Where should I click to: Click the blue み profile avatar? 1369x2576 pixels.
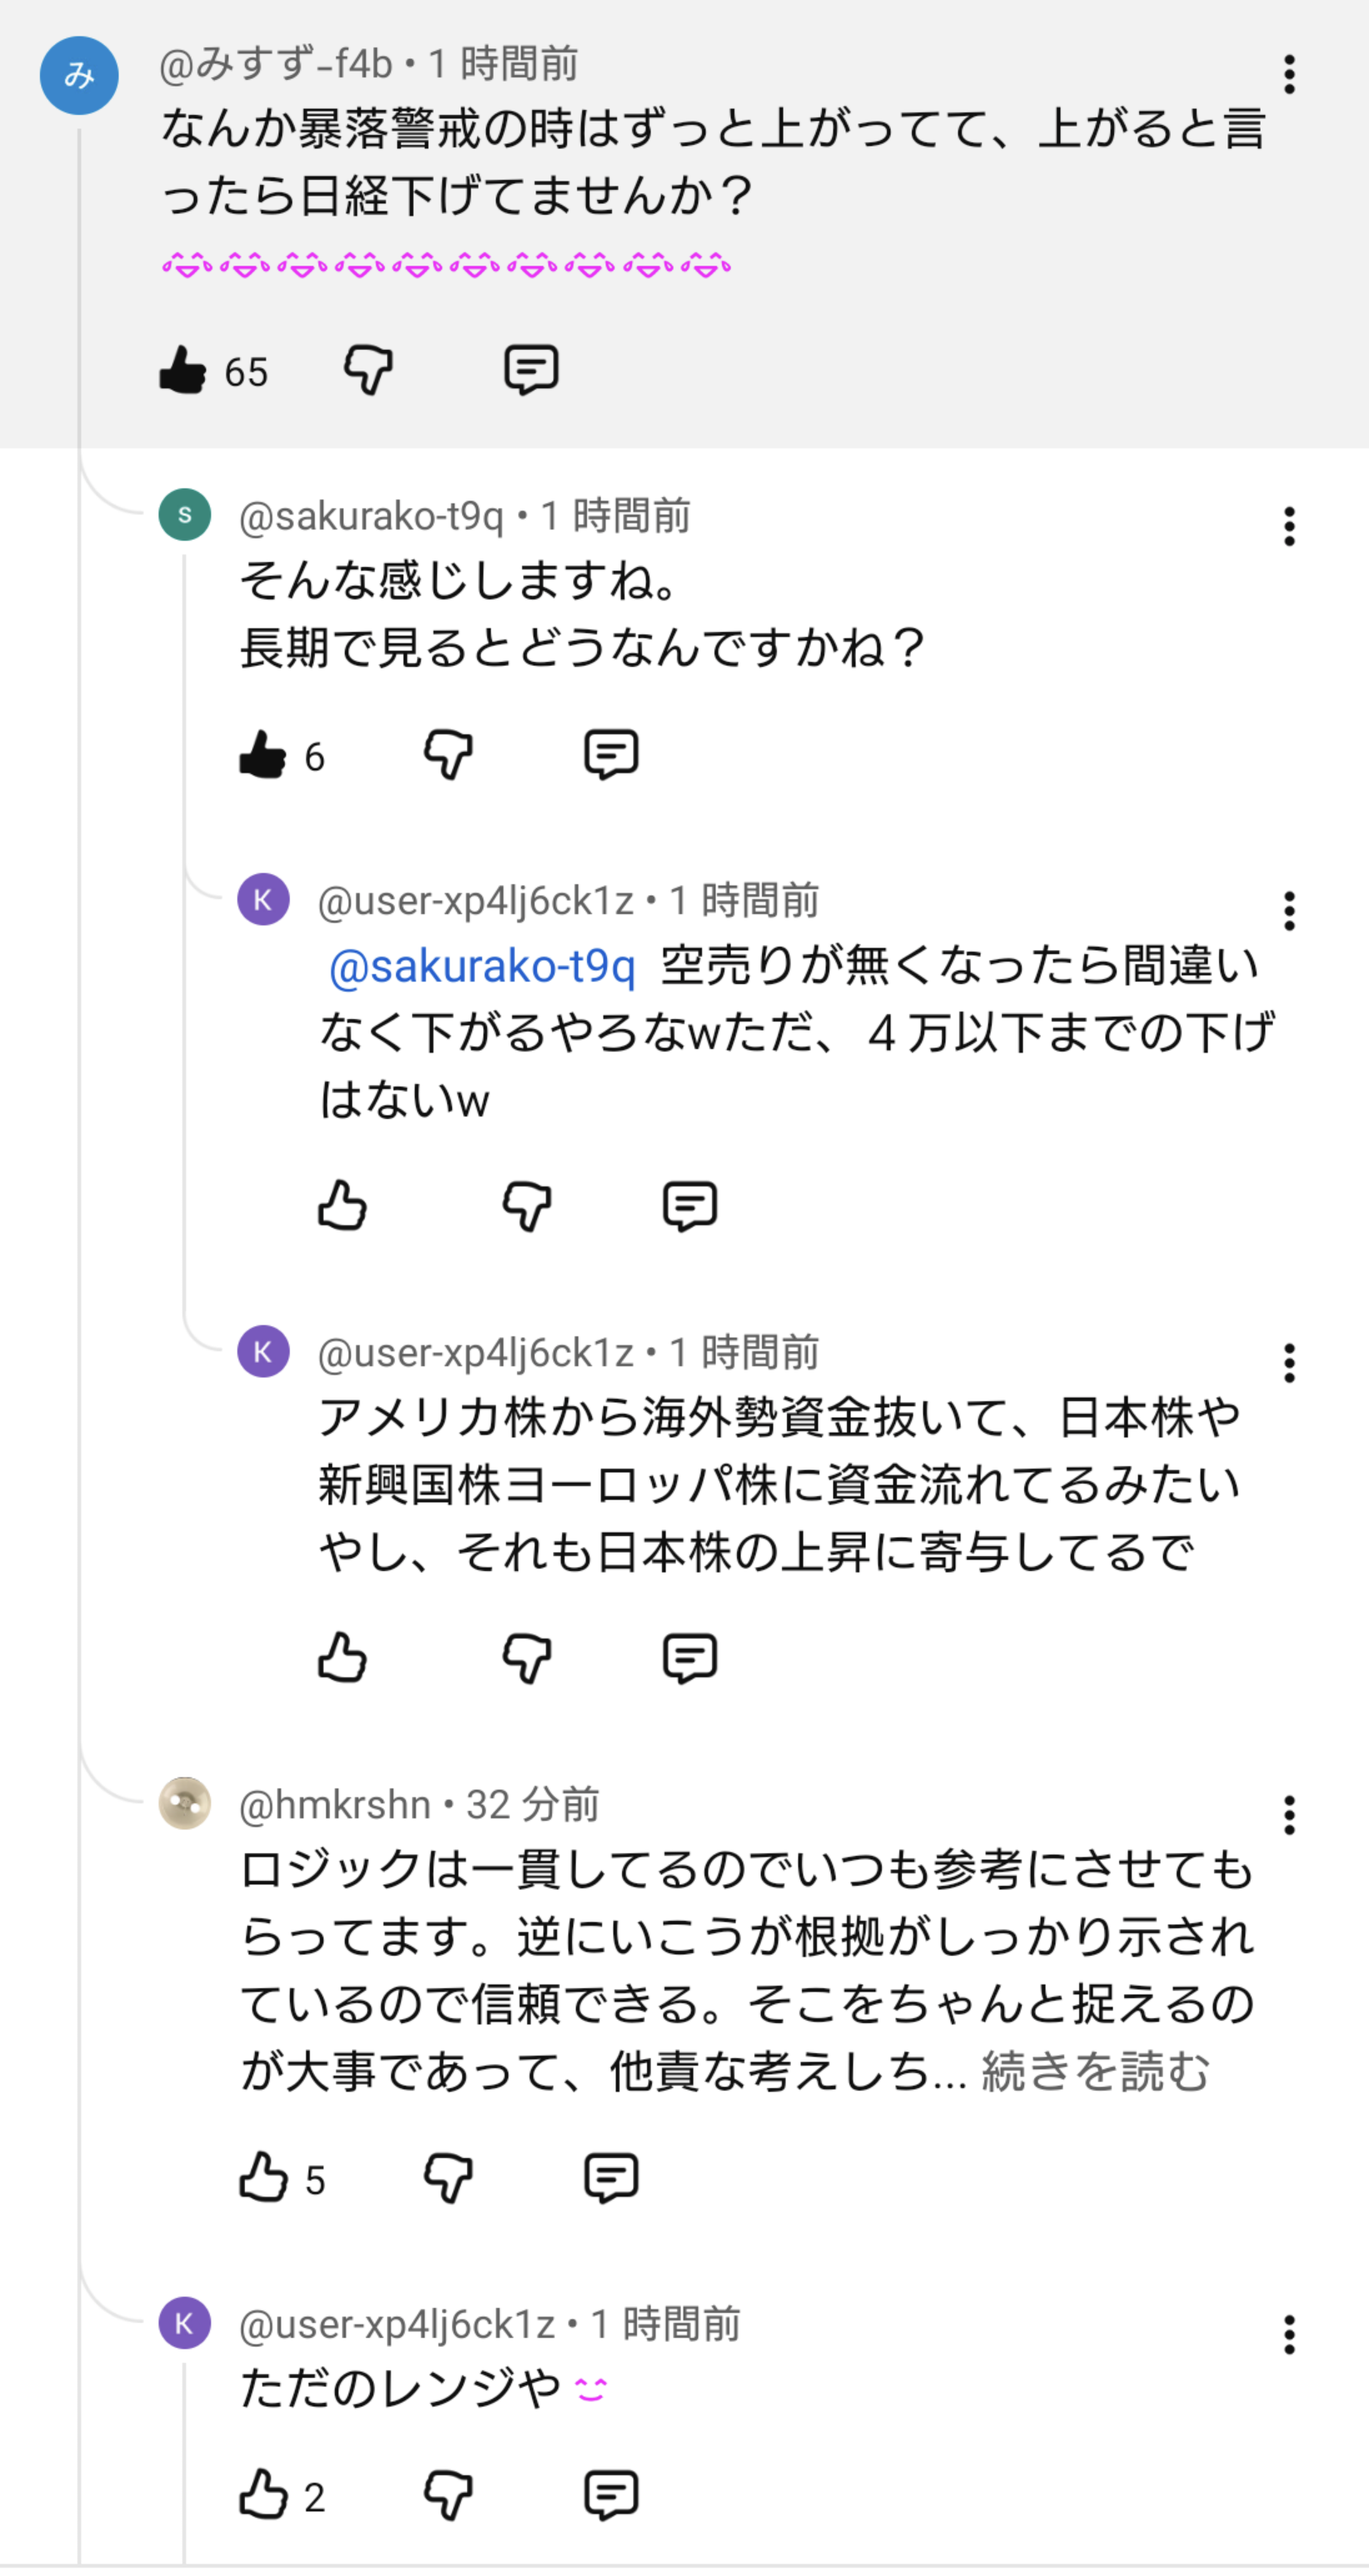(x=79, y=76)
